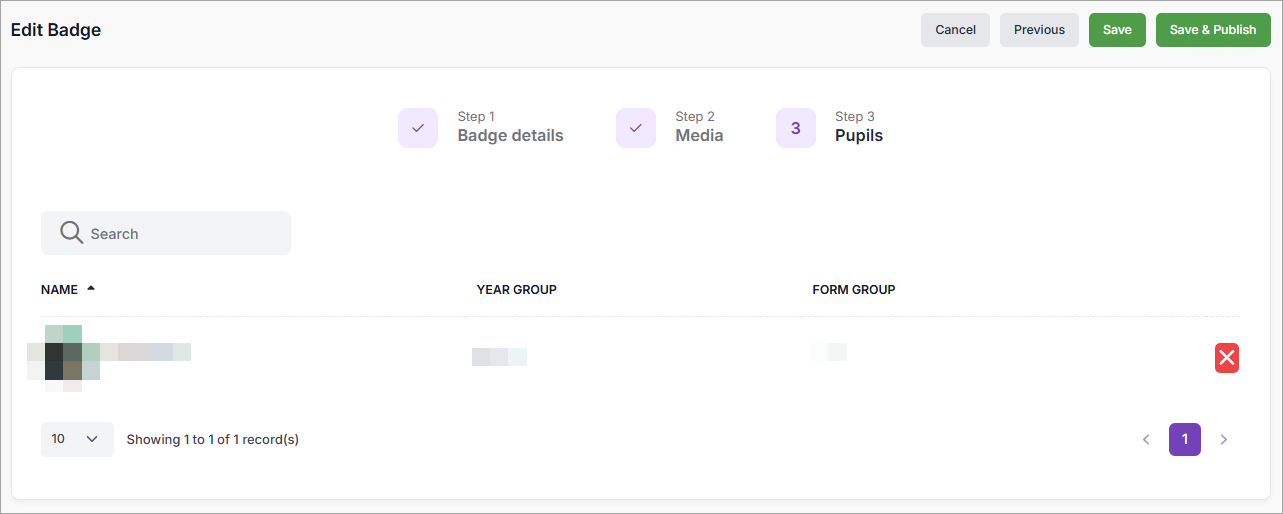The width and height of the screenshot is (1283, 514).
Task: Click the Step 2 checkmark icon
Action: (x=636, y=128)
